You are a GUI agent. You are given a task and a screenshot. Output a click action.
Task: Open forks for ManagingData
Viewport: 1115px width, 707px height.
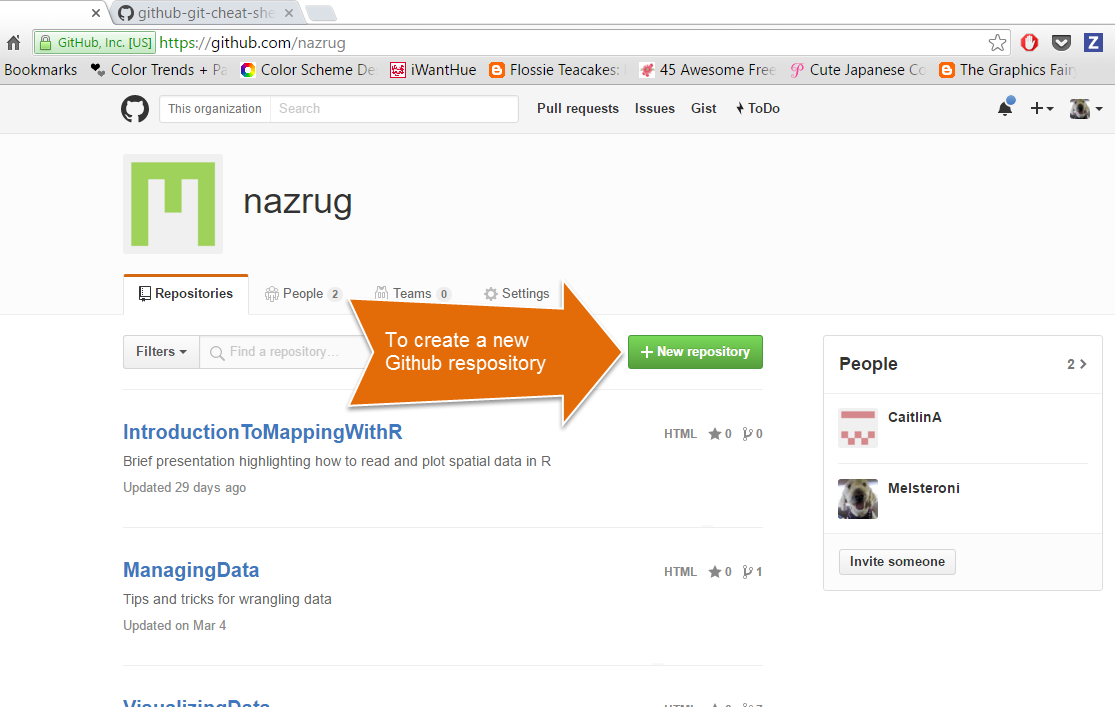(x=752, y=572)
